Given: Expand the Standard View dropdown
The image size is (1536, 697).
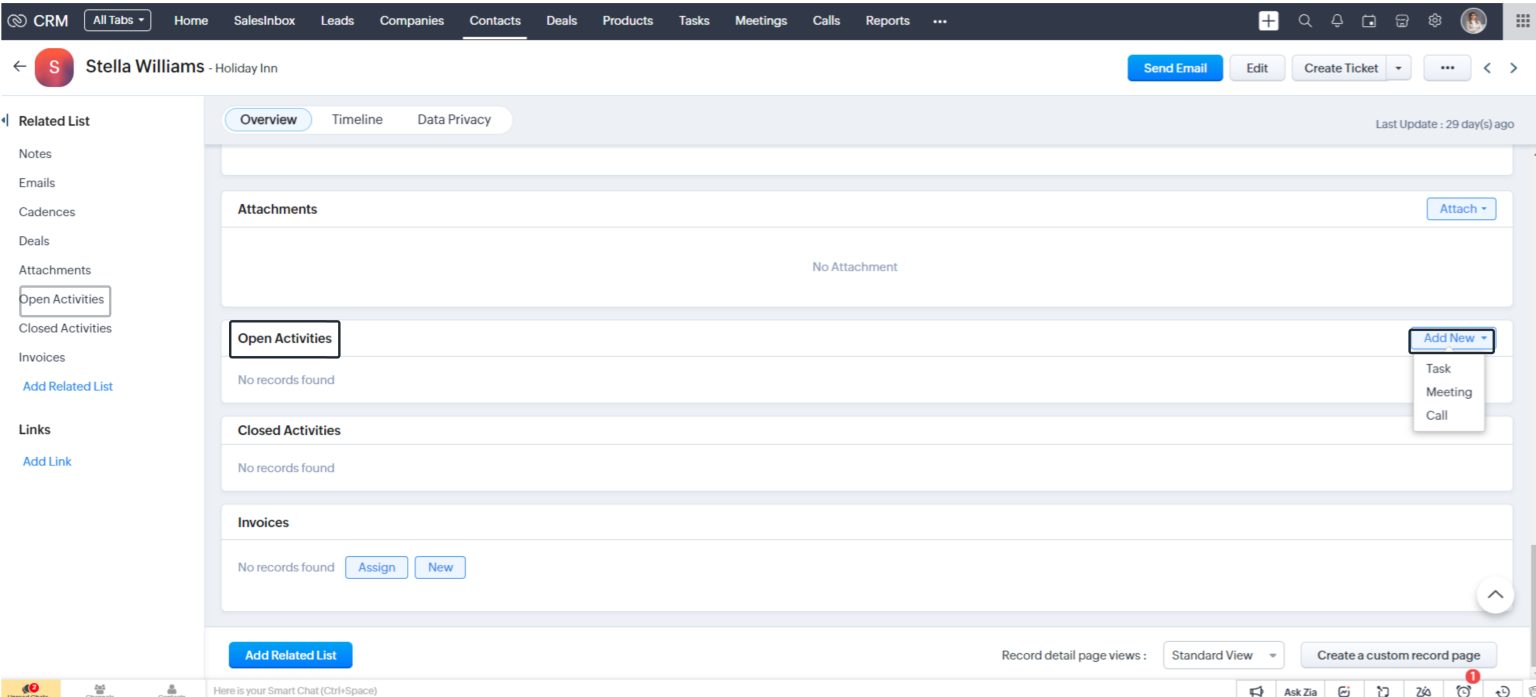Looking at the screenshot, I should tap(1222, 654).
